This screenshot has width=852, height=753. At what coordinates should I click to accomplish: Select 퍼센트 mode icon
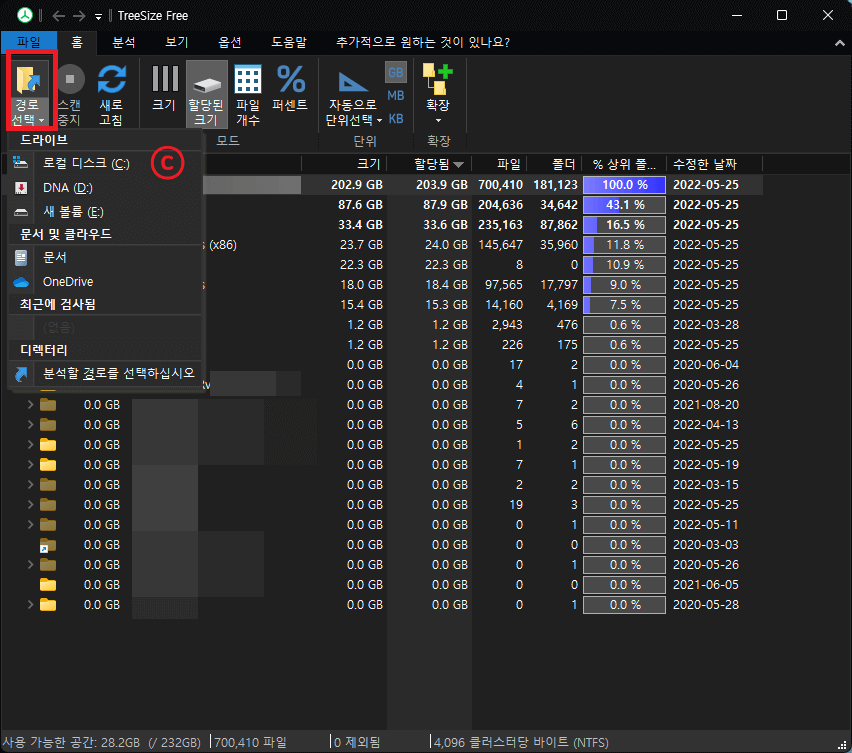click(x=291, y=79)
